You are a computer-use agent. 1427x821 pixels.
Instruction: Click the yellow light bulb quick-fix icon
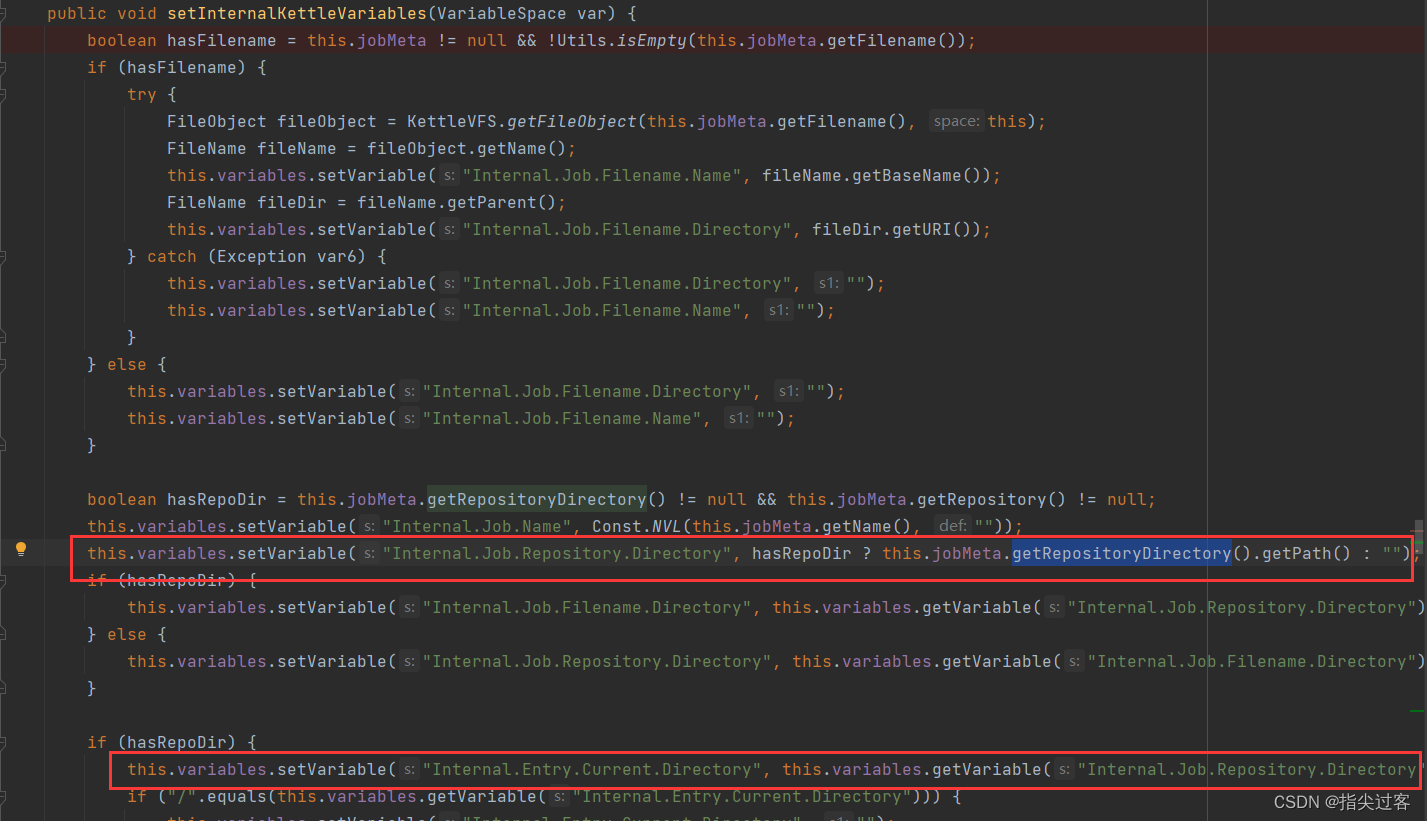[x=21, y=548]
